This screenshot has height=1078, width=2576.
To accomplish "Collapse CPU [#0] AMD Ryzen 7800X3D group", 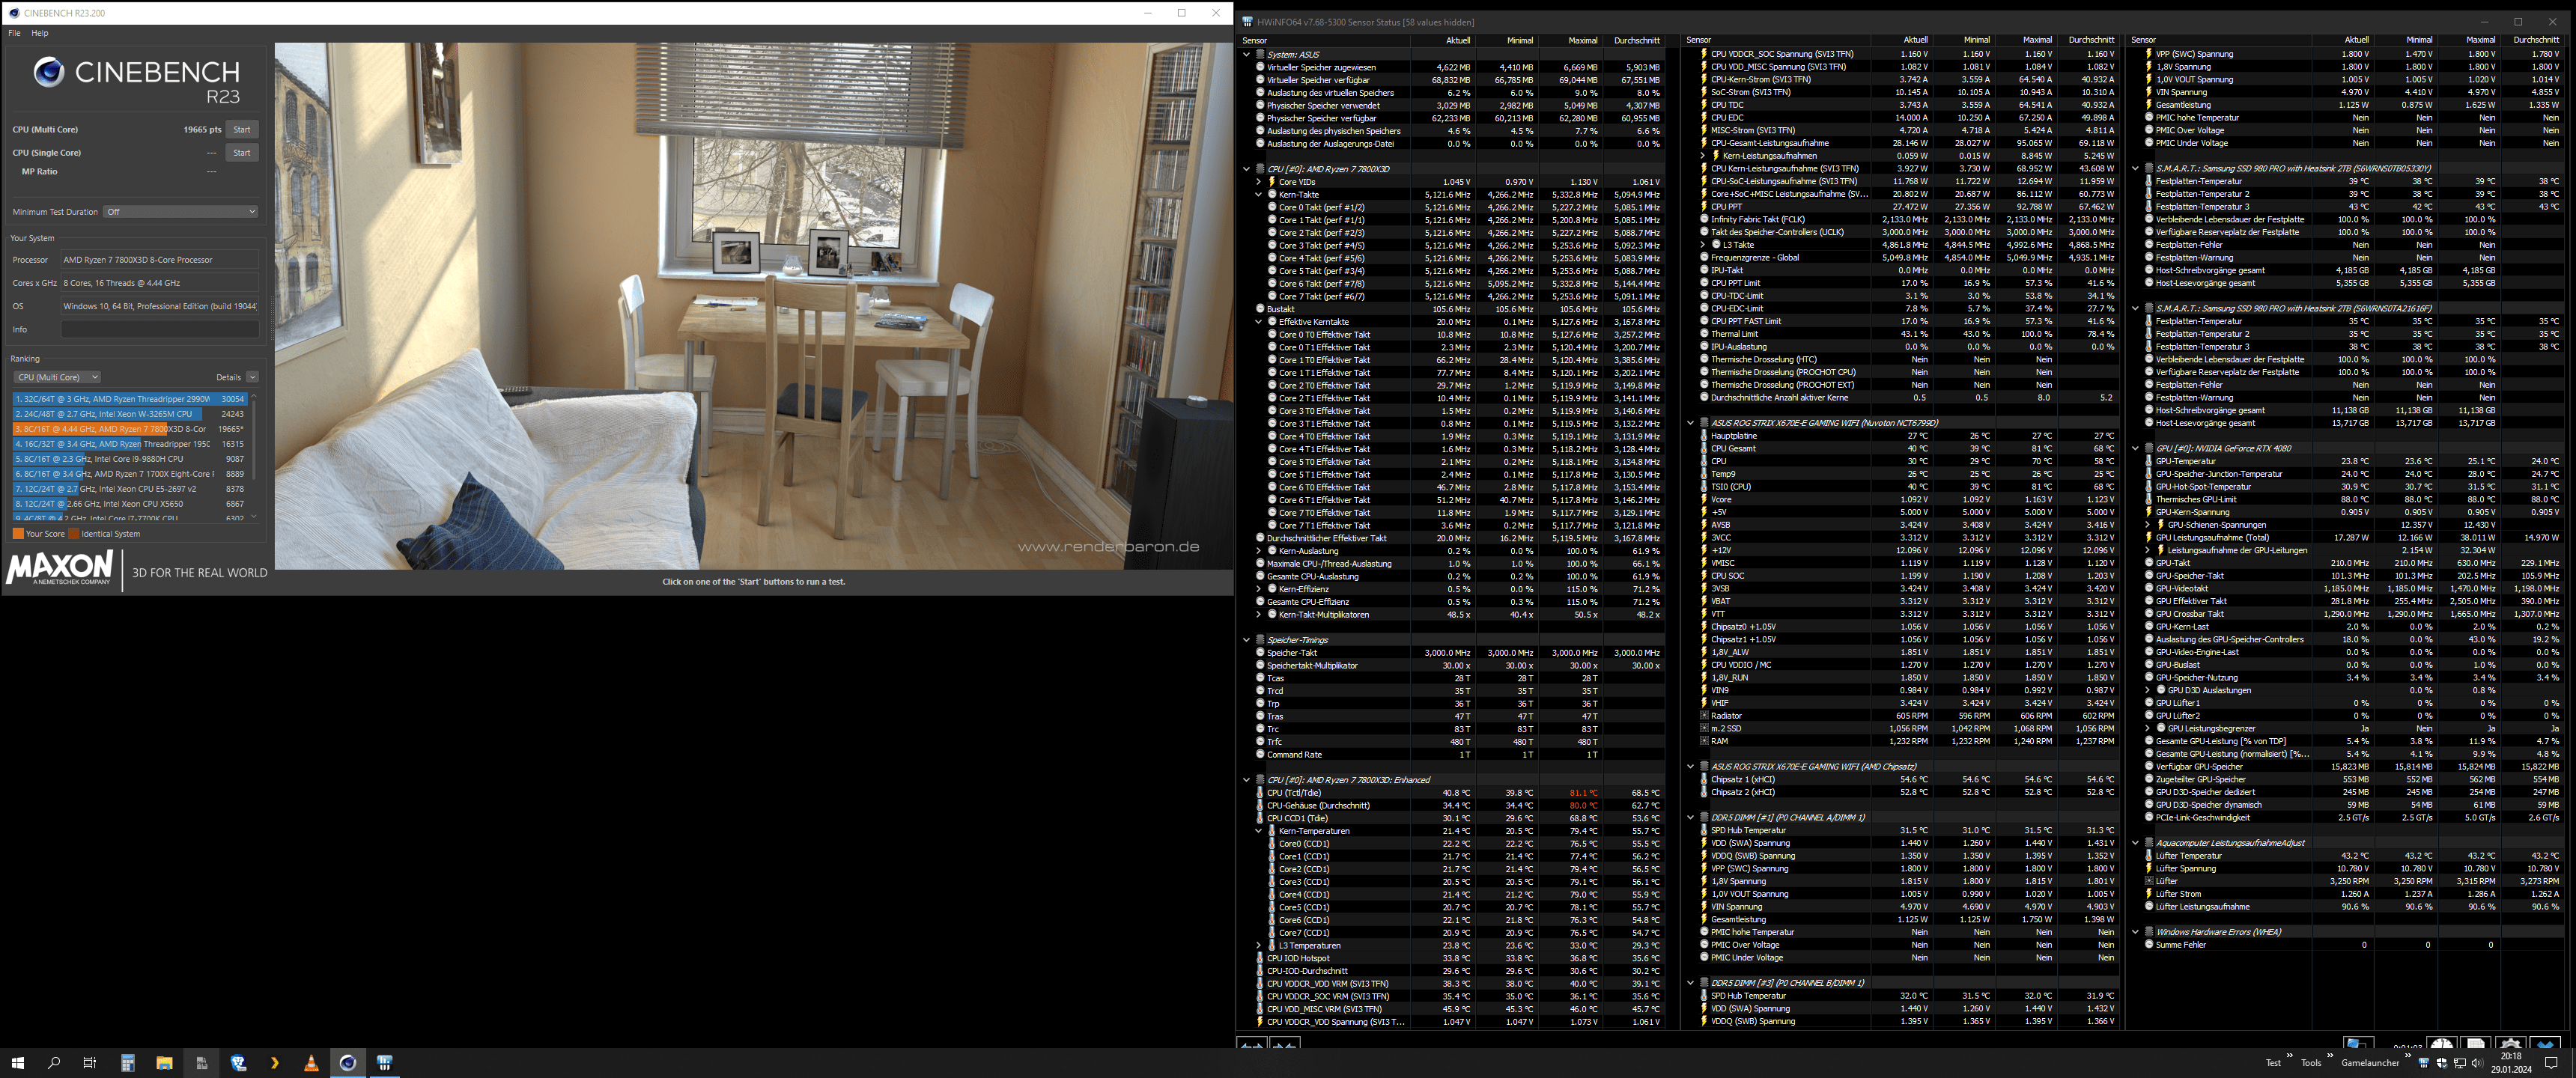I will click(x=1246, y=169).
